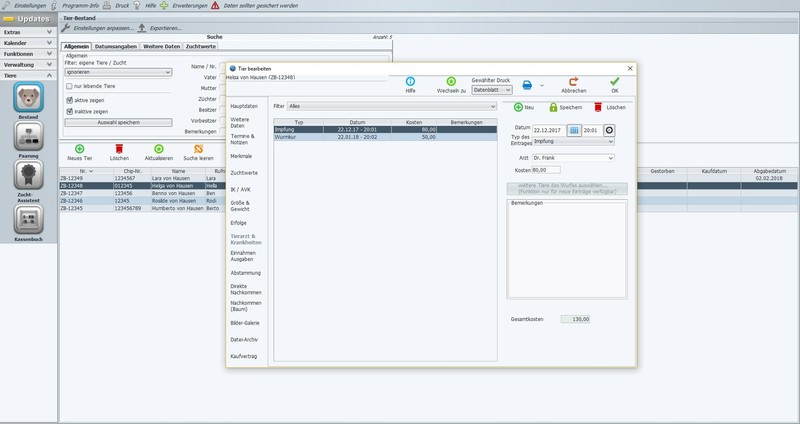Collapse the Tiere sidebar section

coord(28,76)
